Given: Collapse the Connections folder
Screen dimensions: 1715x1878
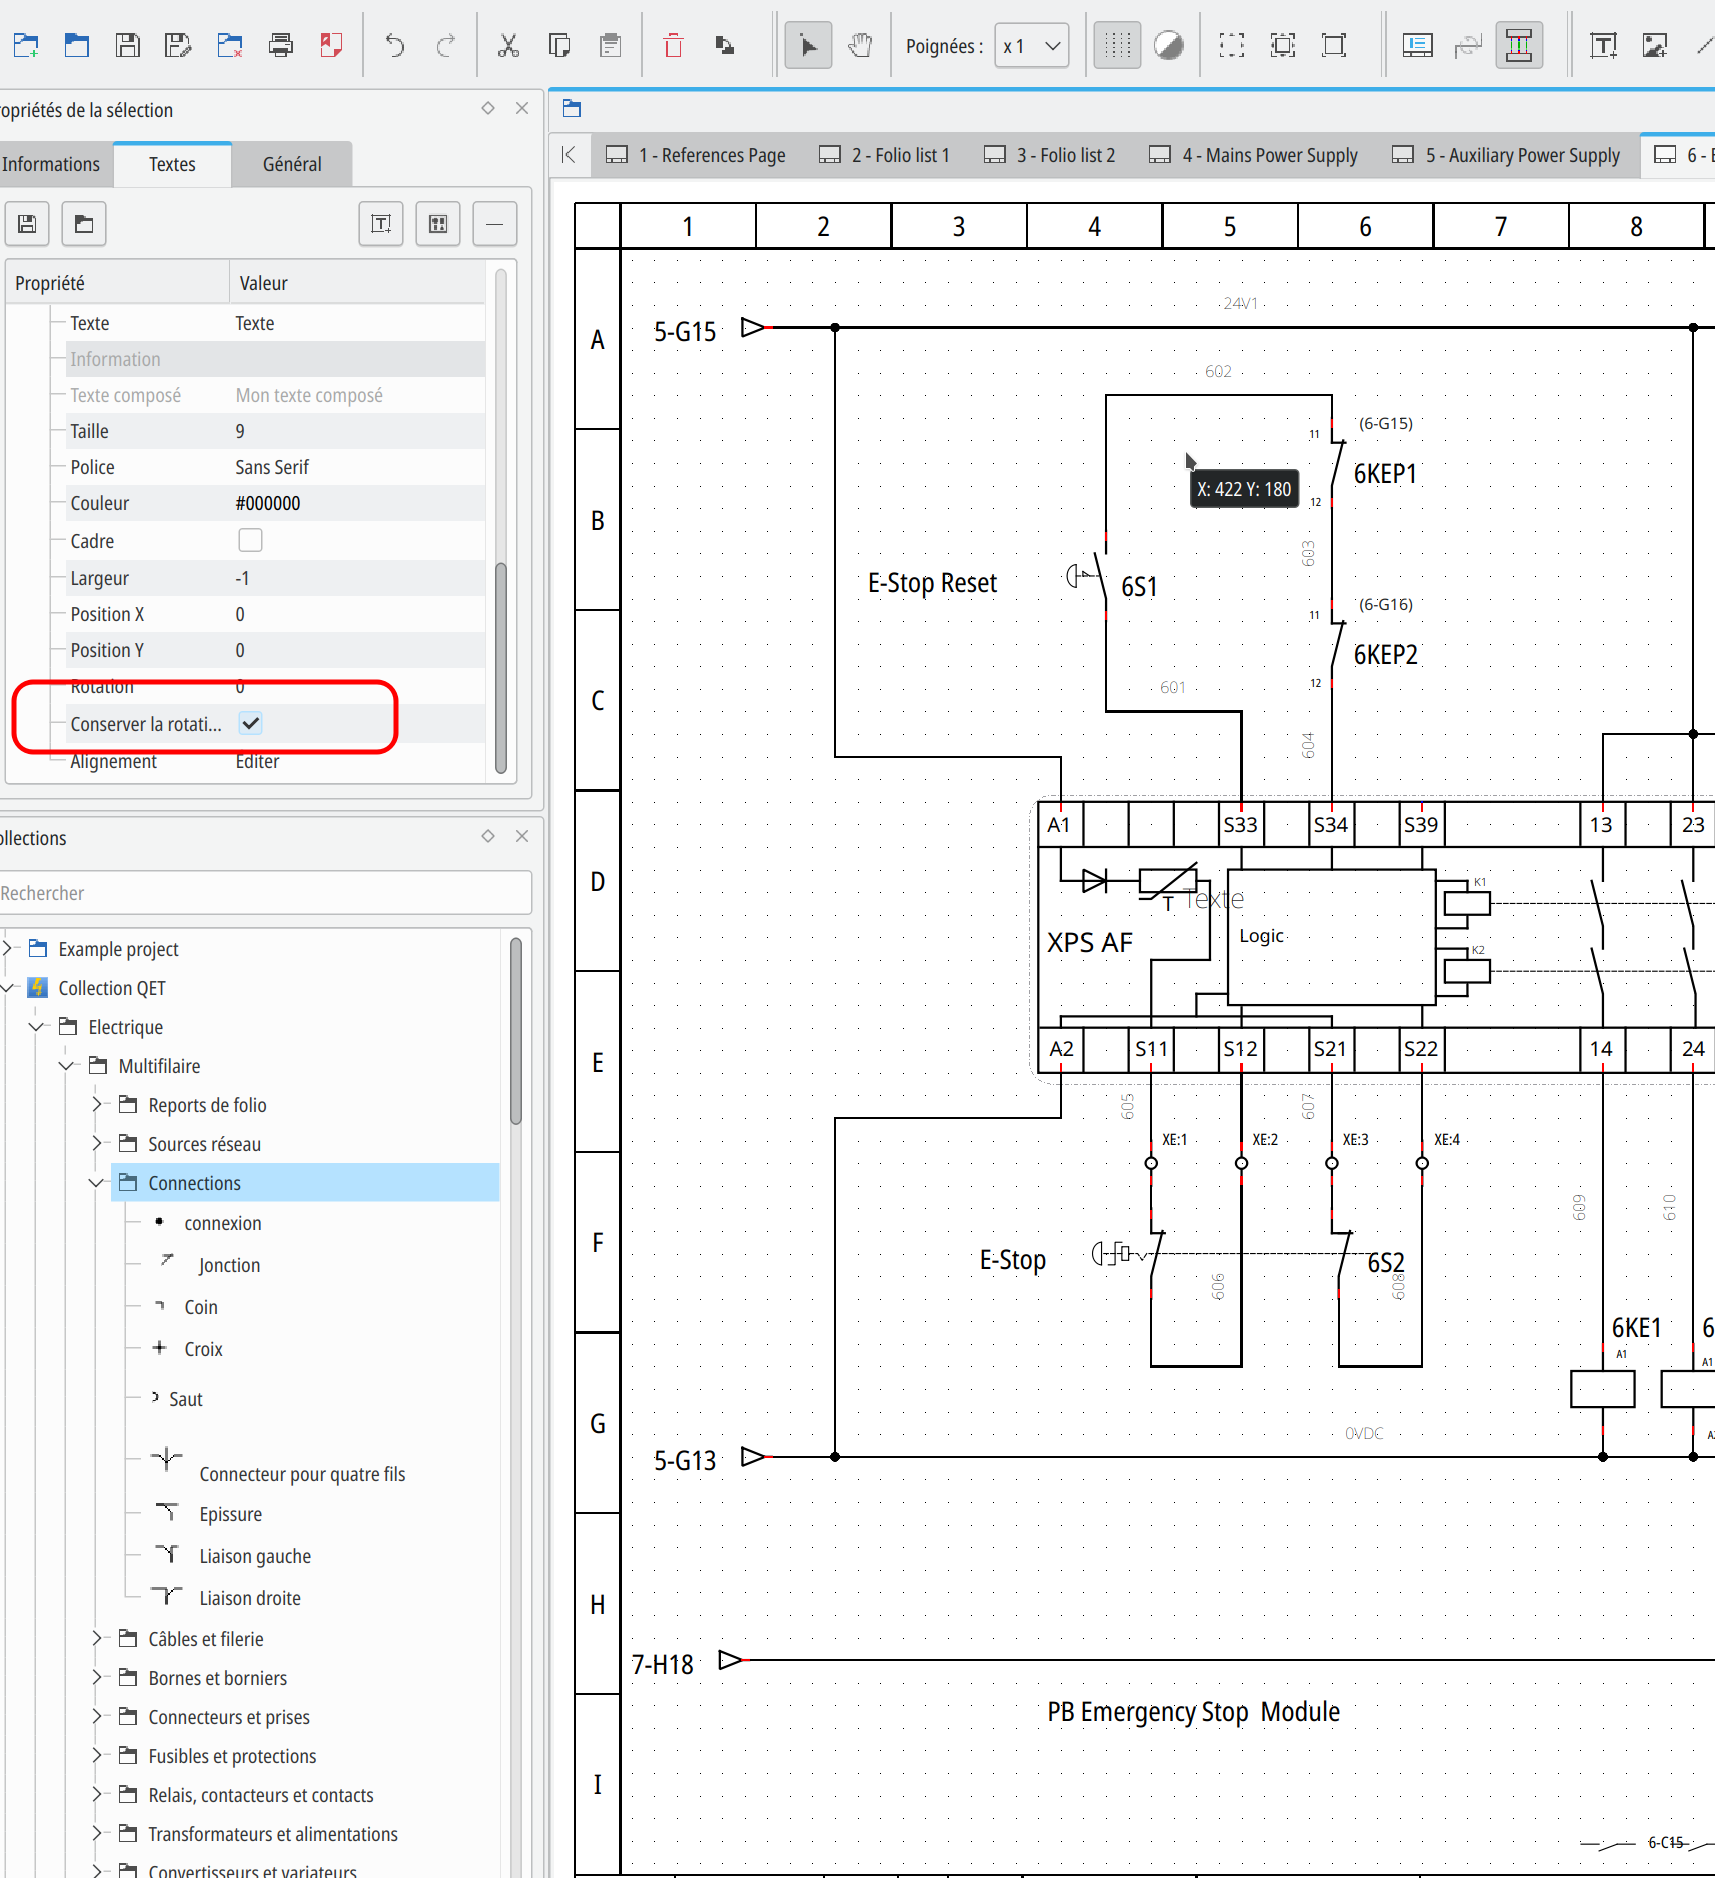Looking at the screenshot, I should pyautogui.click(x=97, y=1182).
